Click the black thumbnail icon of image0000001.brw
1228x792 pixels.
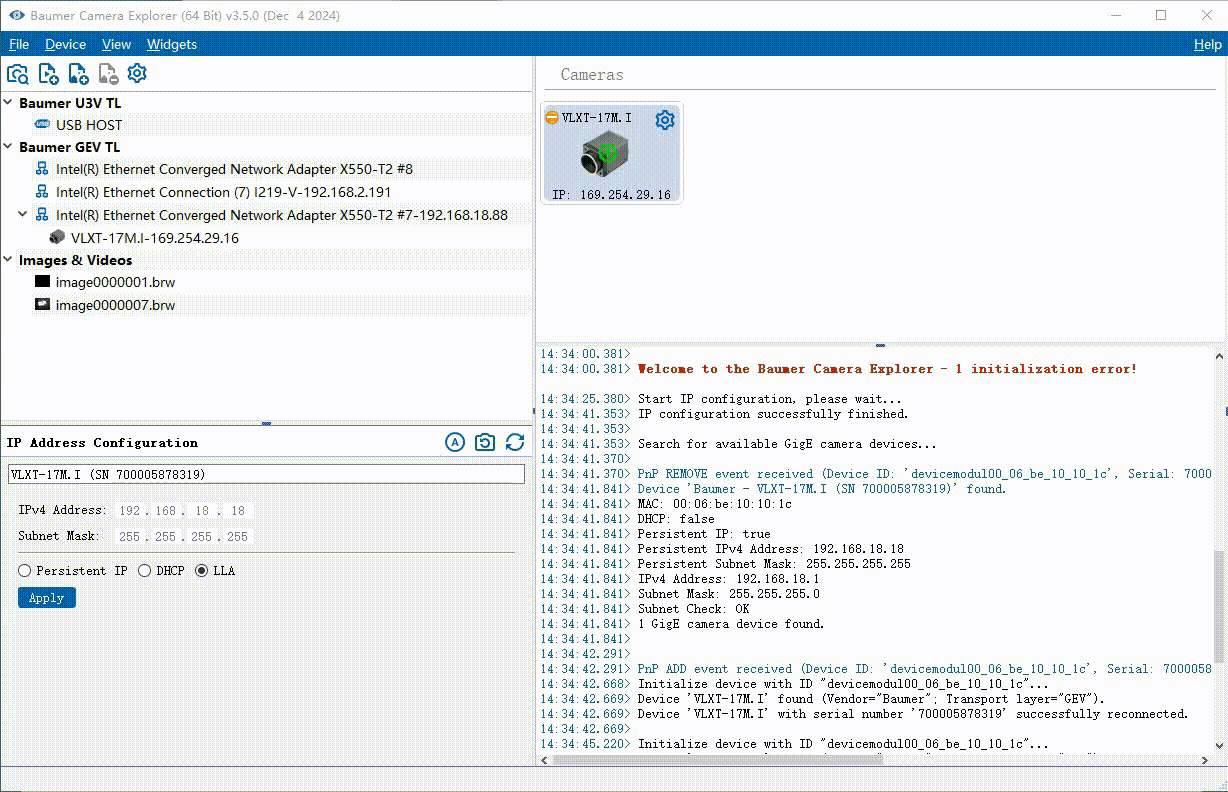42,282
